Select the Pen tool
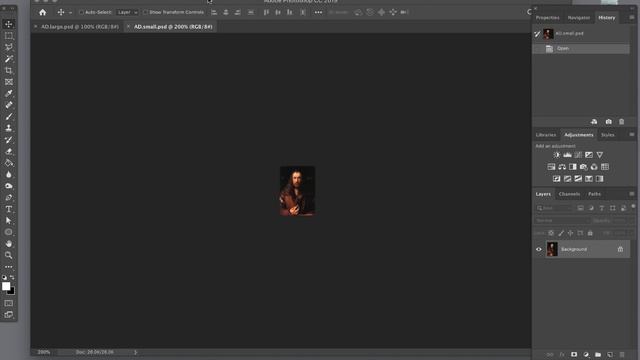640x360 pixels. tap(9, 198)
